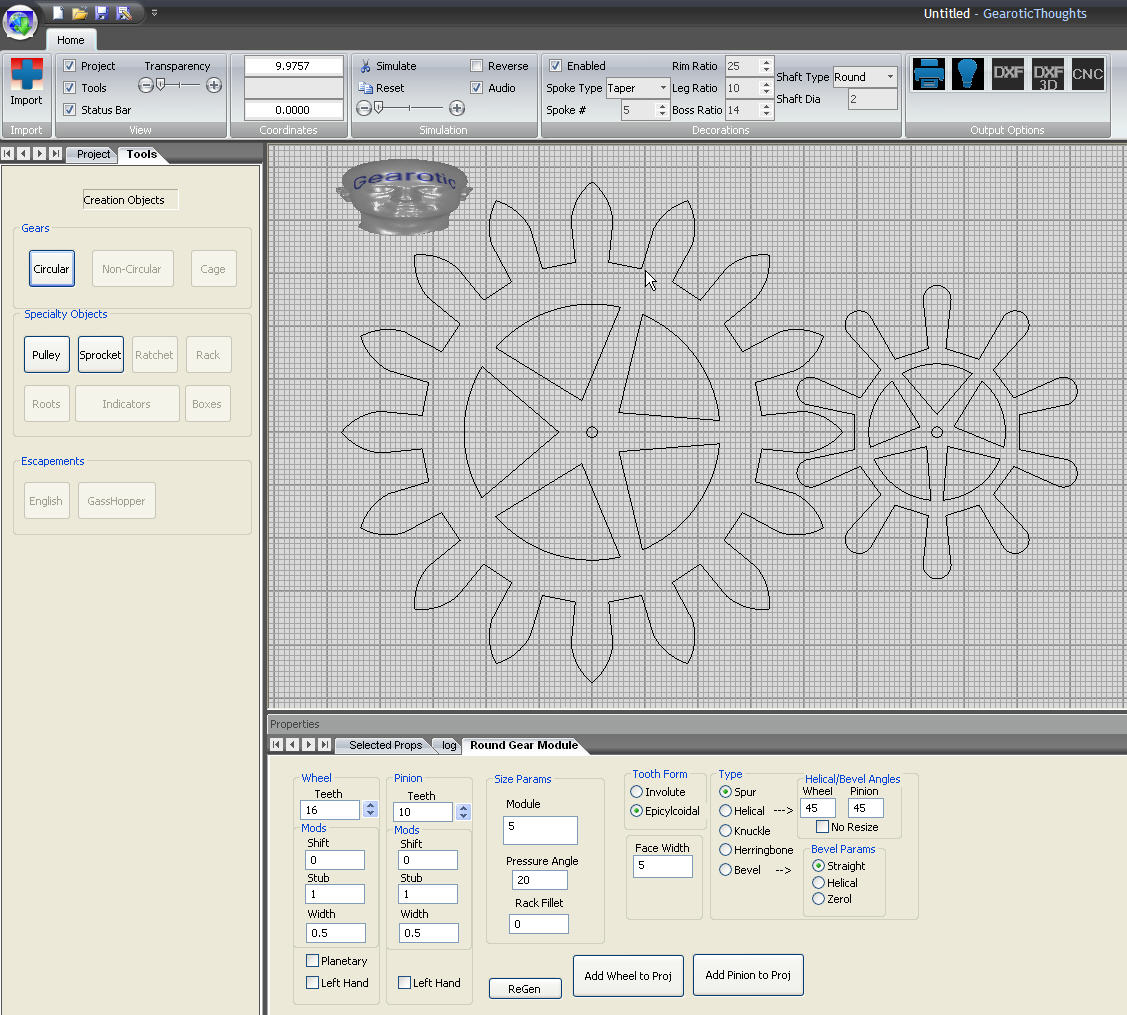This screenshot has height=1015, width=1127.
Task: Click the DXF export icon
Action: [1008, 75]
